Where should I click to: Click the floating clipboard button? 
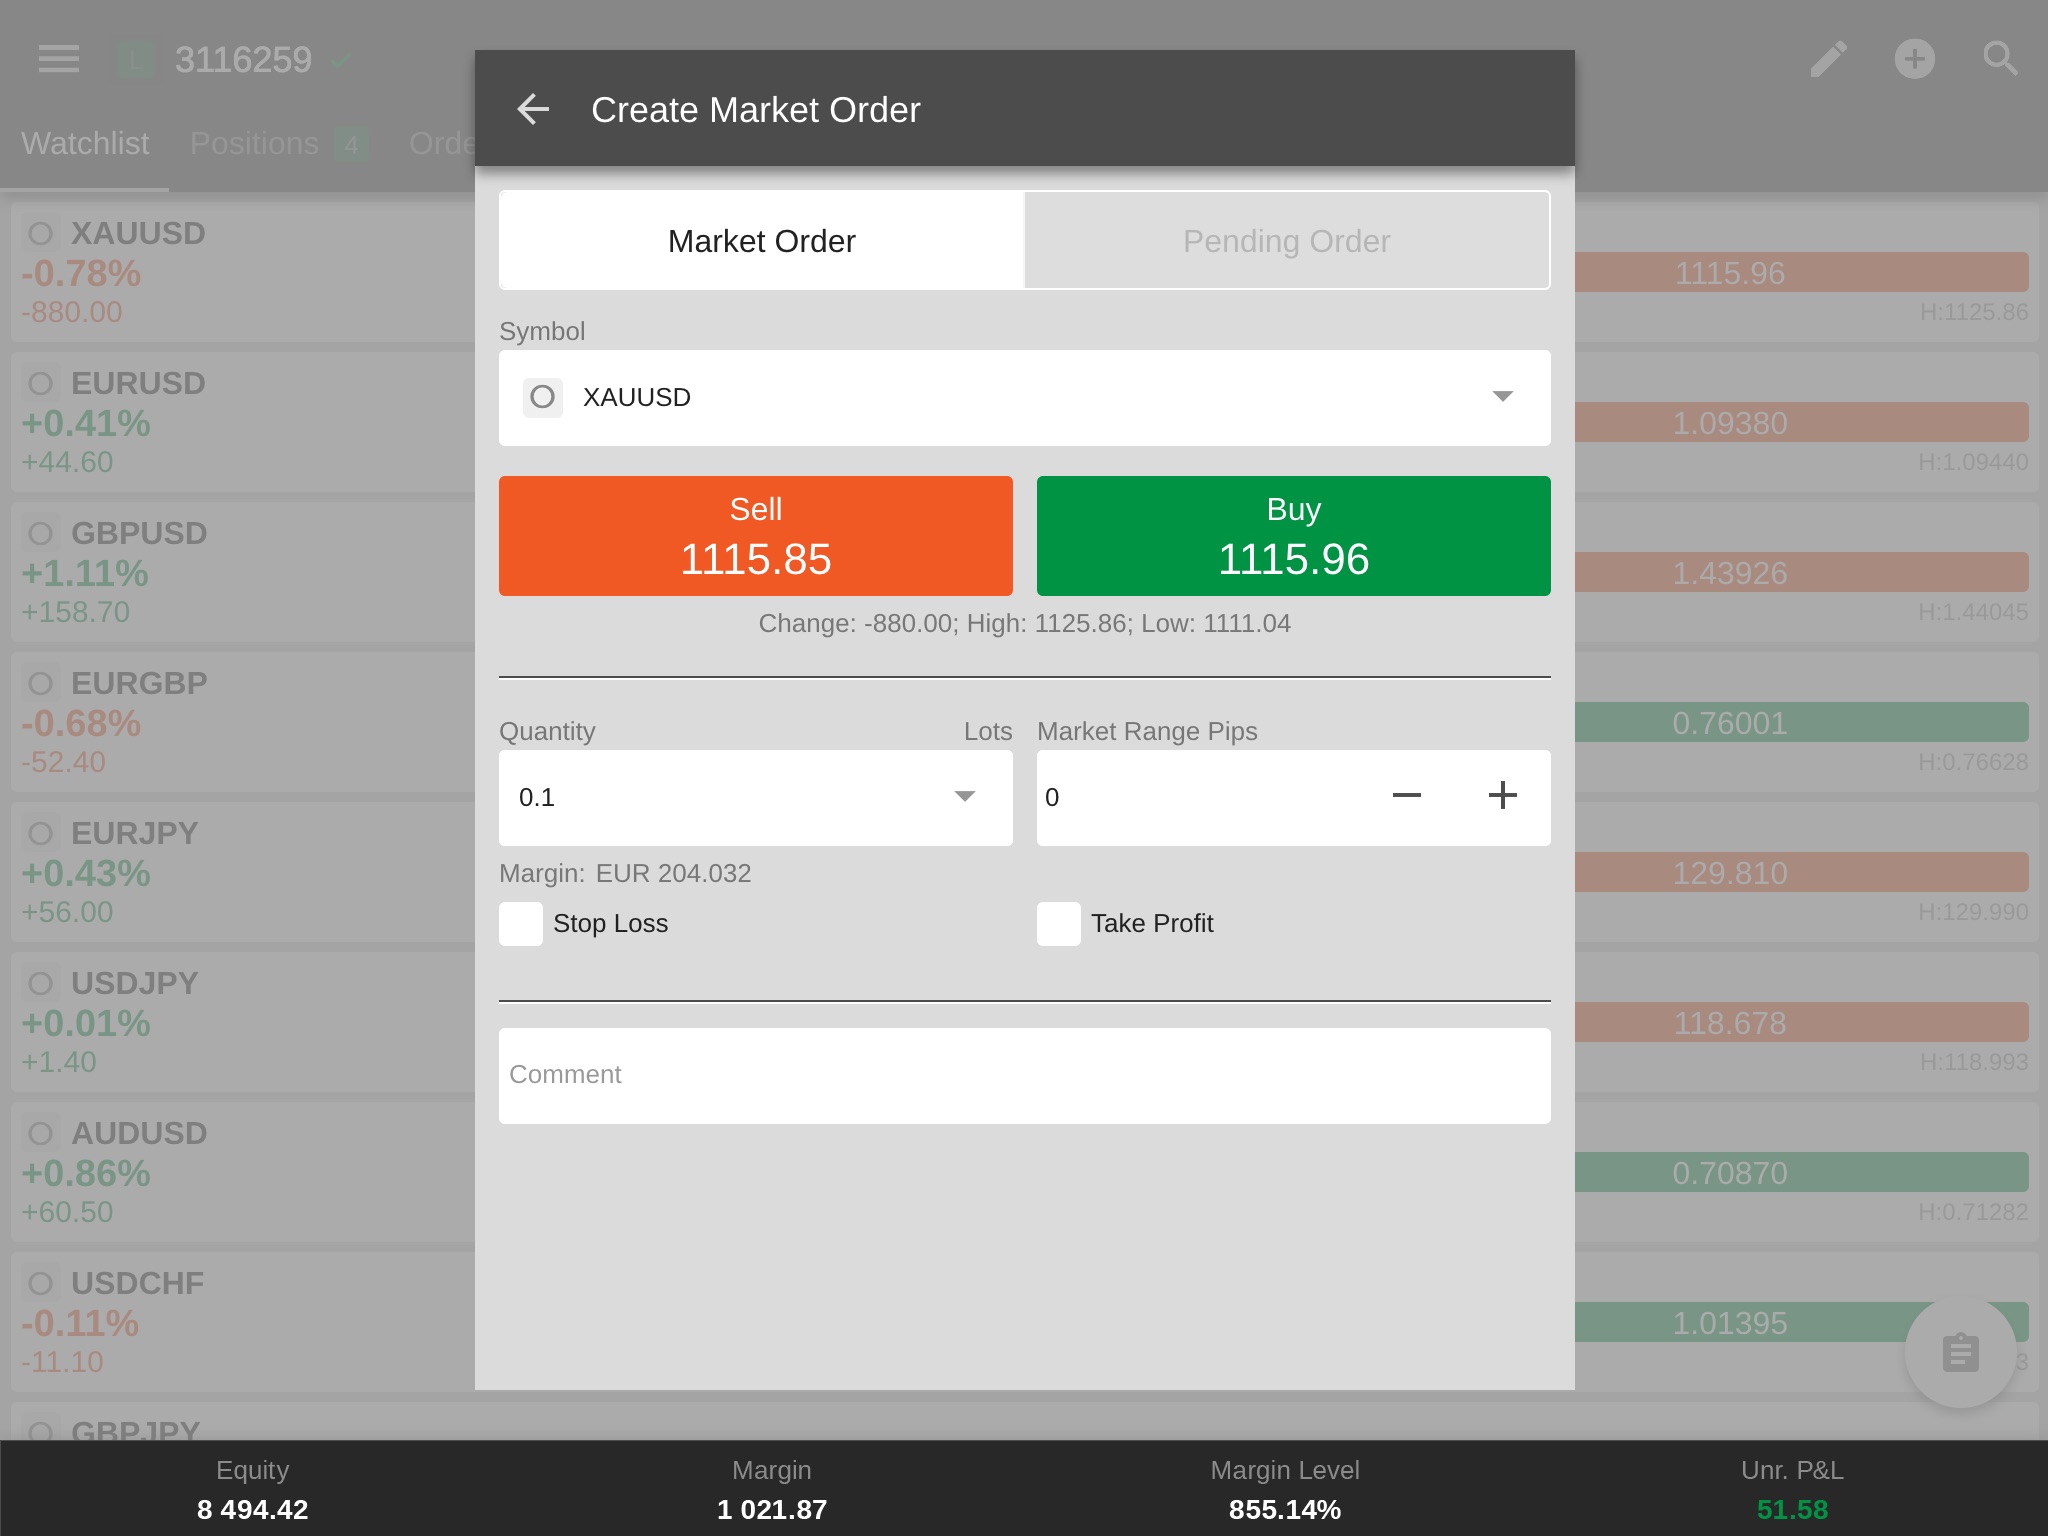coord(1960,1353)
